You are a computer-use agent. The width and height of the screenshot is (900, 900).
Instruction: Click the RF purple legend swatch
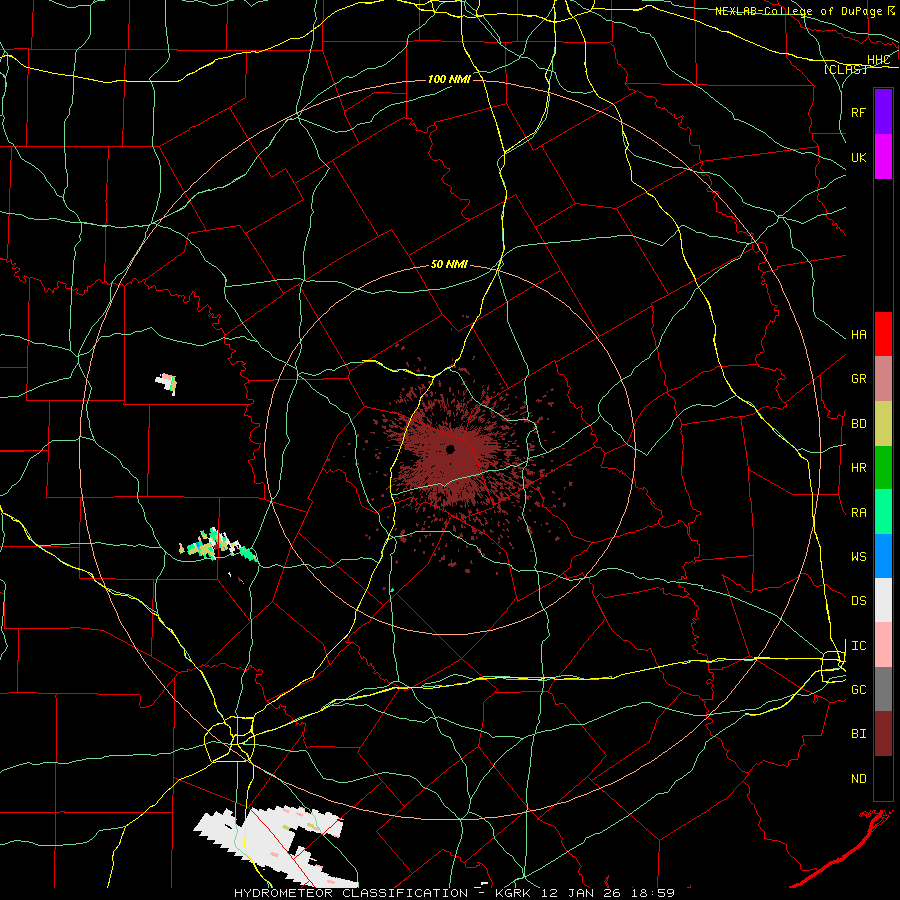pyautogui.click(x=883, y=112)
